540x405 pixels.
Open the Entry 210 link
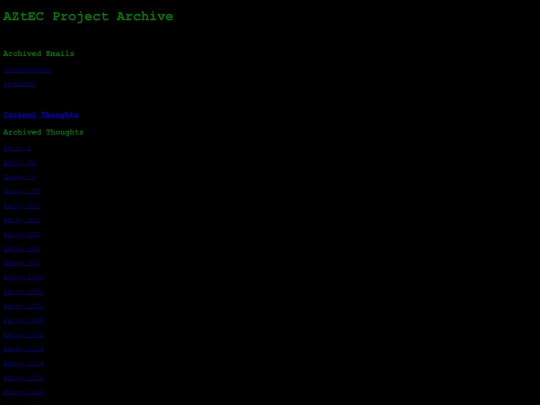tap(22, 220)
